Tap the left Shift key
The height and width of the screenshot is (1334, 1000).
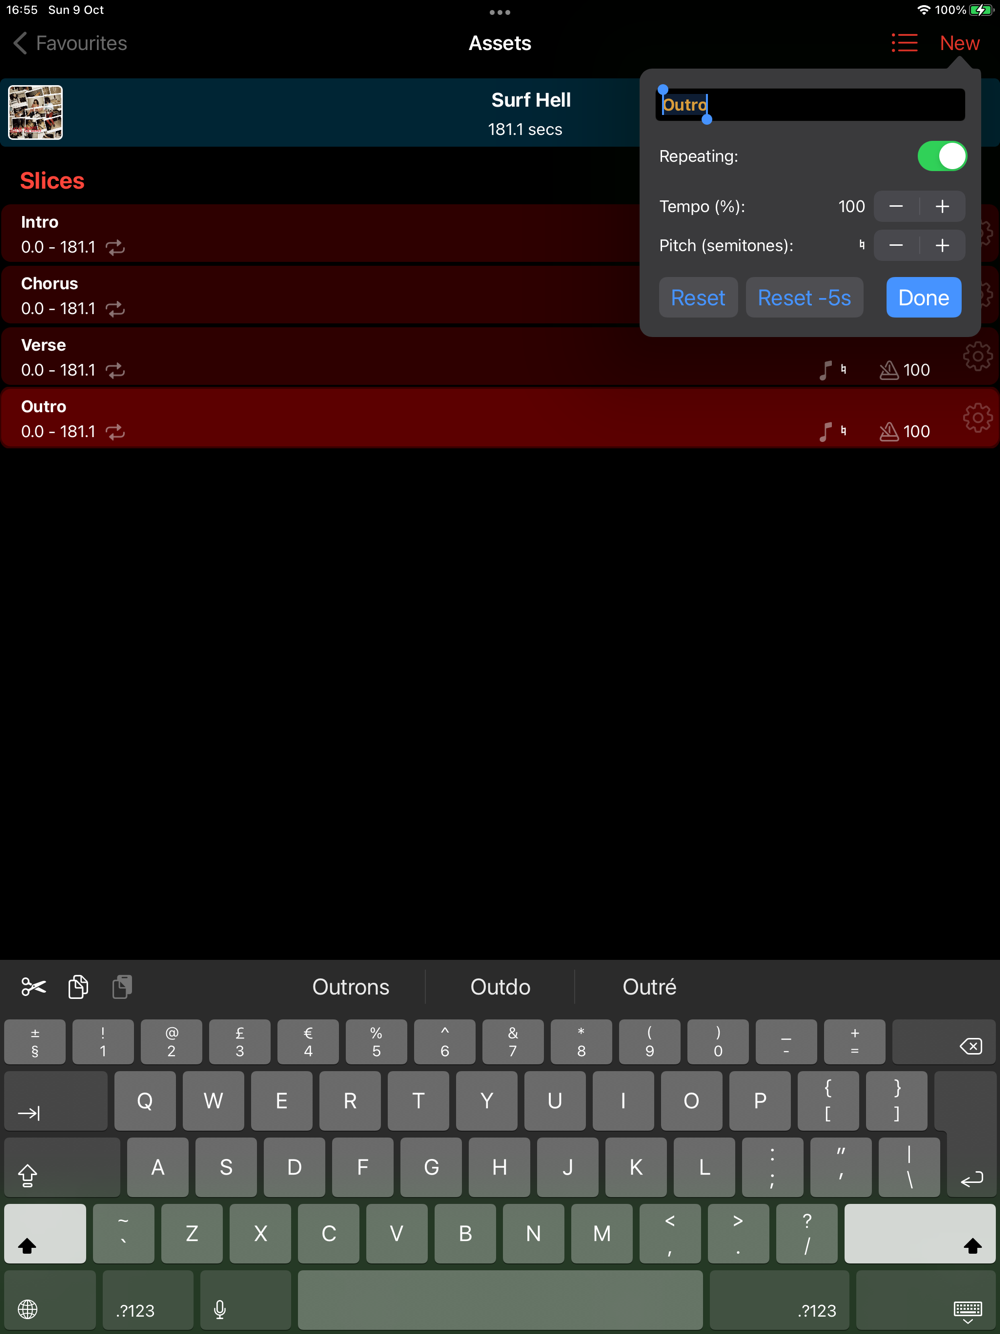point(45,1234)
